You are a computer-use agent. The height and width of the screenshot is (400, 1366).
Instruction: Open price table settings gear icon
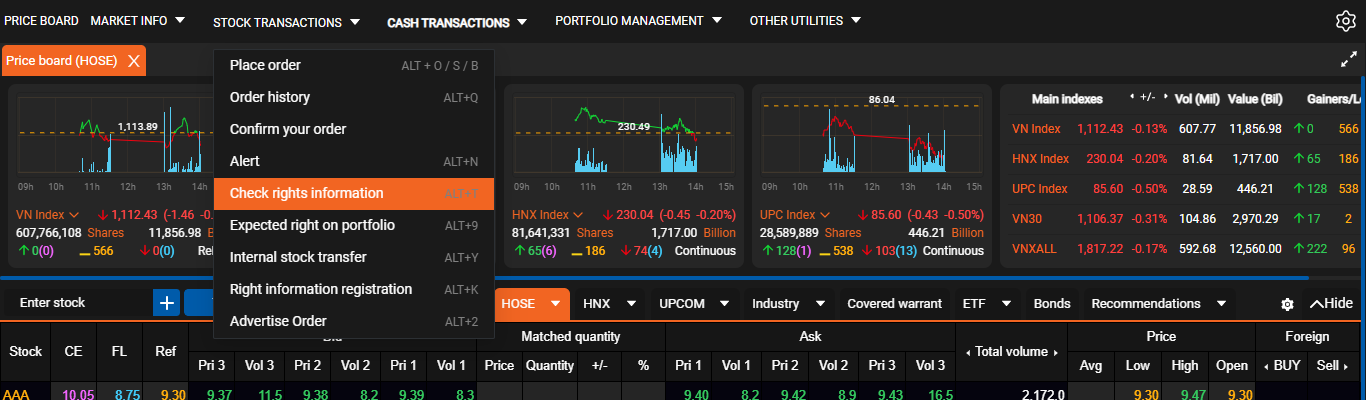[1287, 304]
